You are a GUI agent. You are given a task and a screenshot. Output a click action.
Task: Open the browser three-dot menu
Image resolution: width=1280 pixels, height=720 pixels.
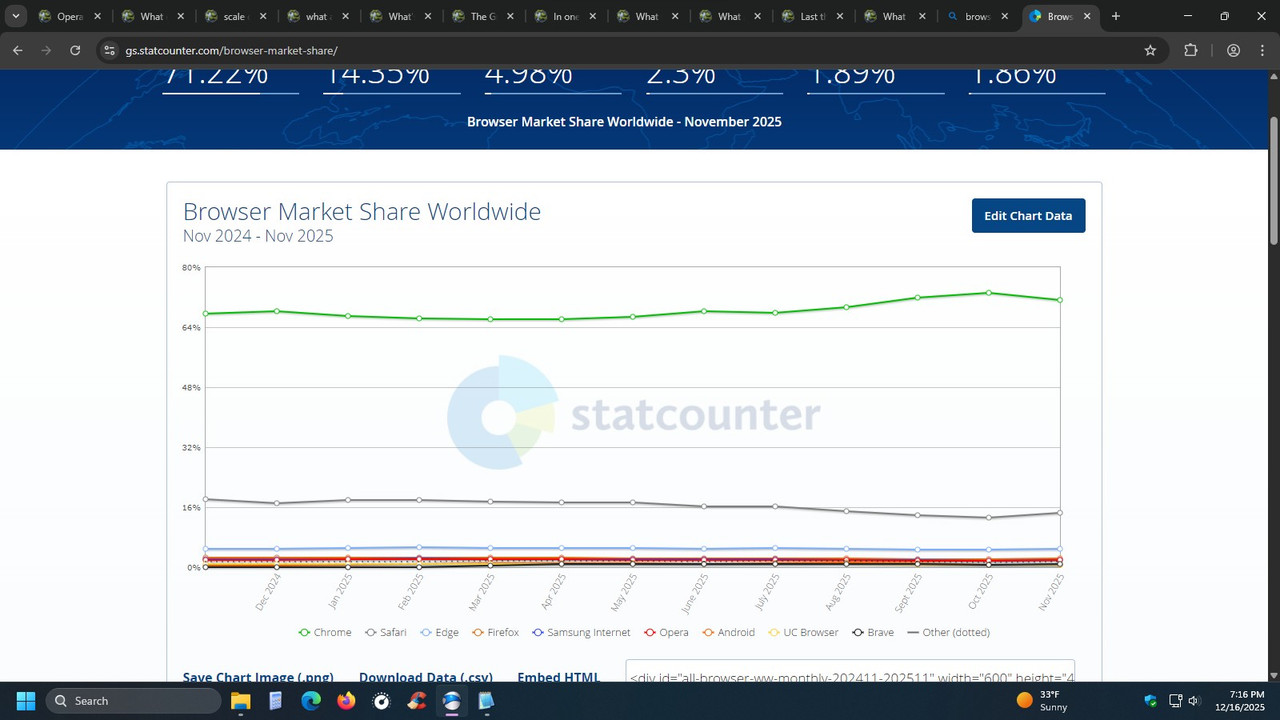point(1261,50)
